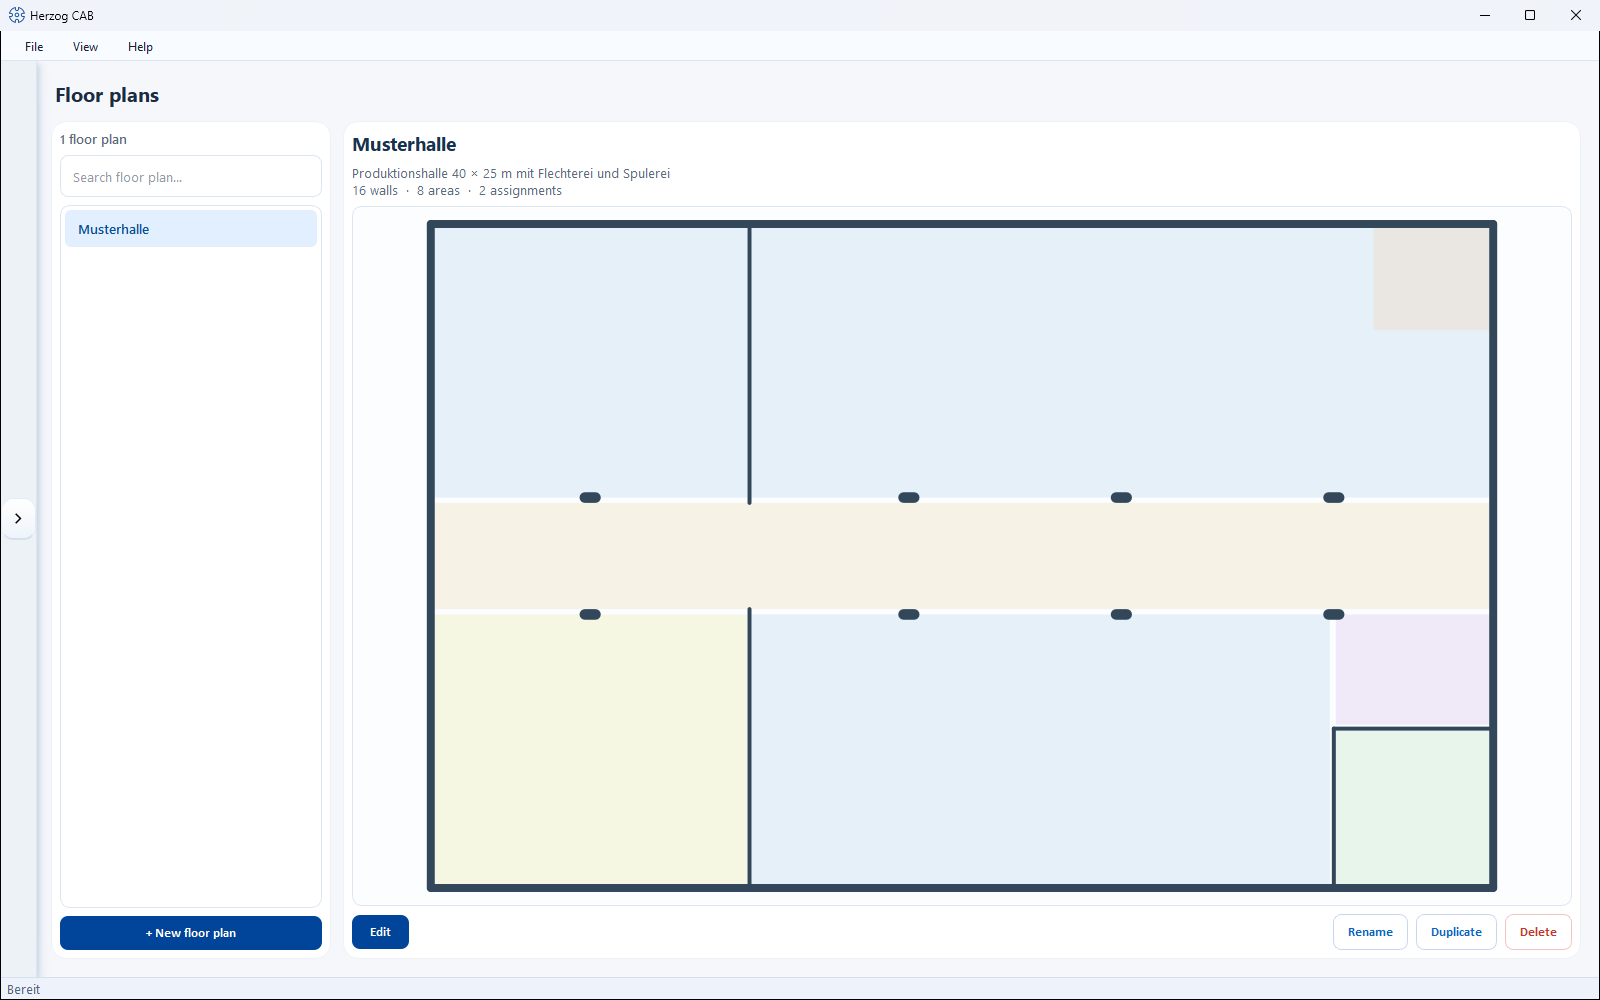Open the View menu
Screen dimensions: 1600x1000
85,47
